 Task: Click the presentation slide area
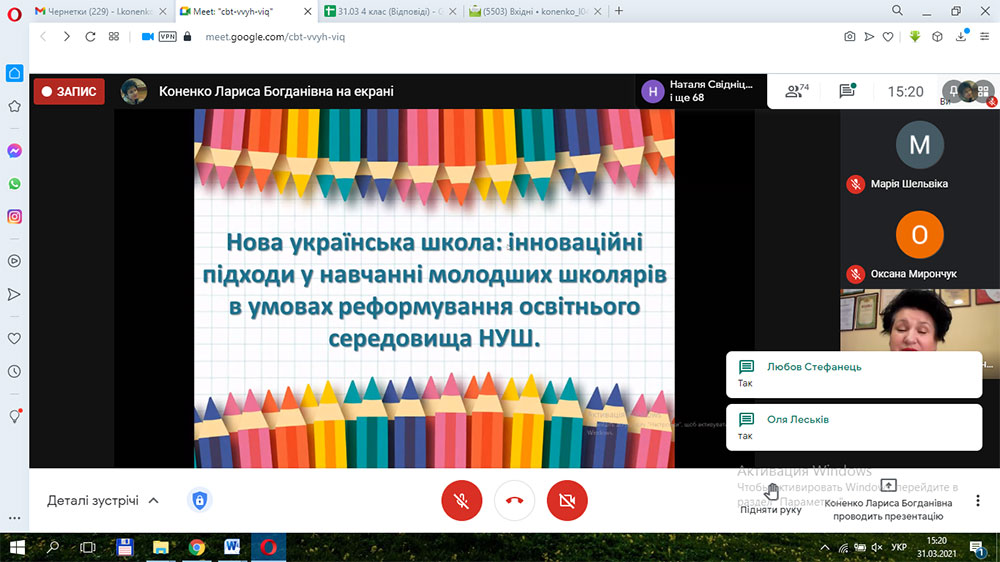click(x=434, y=288)
